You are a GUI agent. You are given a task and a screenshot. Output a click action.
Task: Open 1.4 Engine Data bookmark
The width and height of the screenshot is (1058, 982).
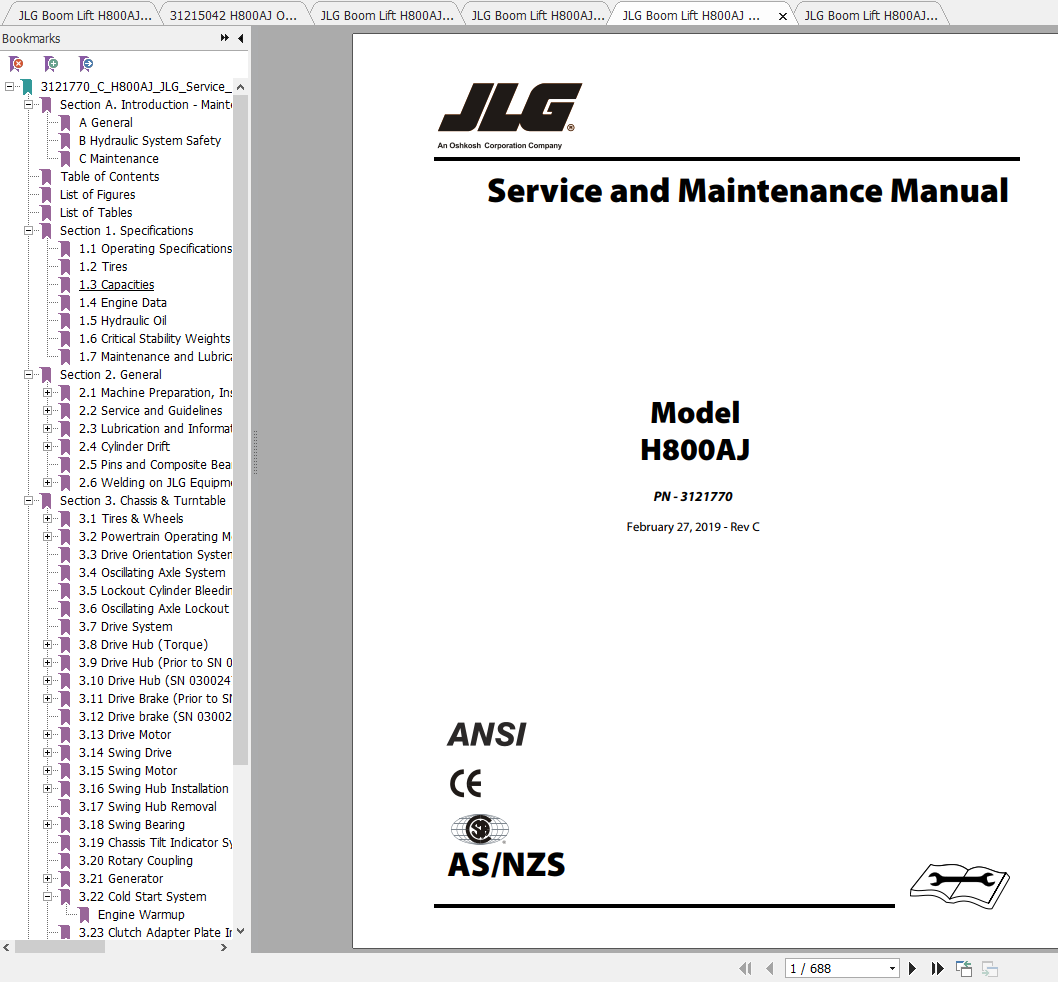(123, 302)
